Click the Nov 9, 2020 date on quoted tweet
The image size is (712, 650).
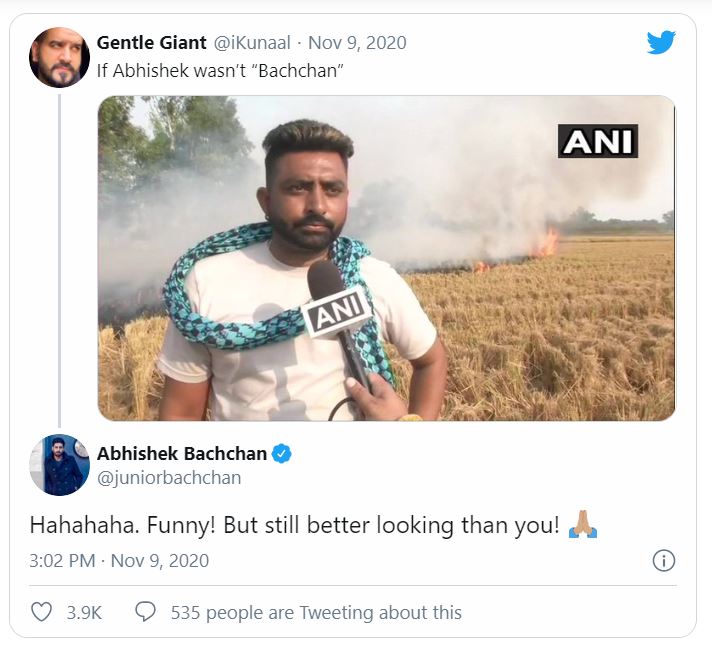click(x=357, y=43)
